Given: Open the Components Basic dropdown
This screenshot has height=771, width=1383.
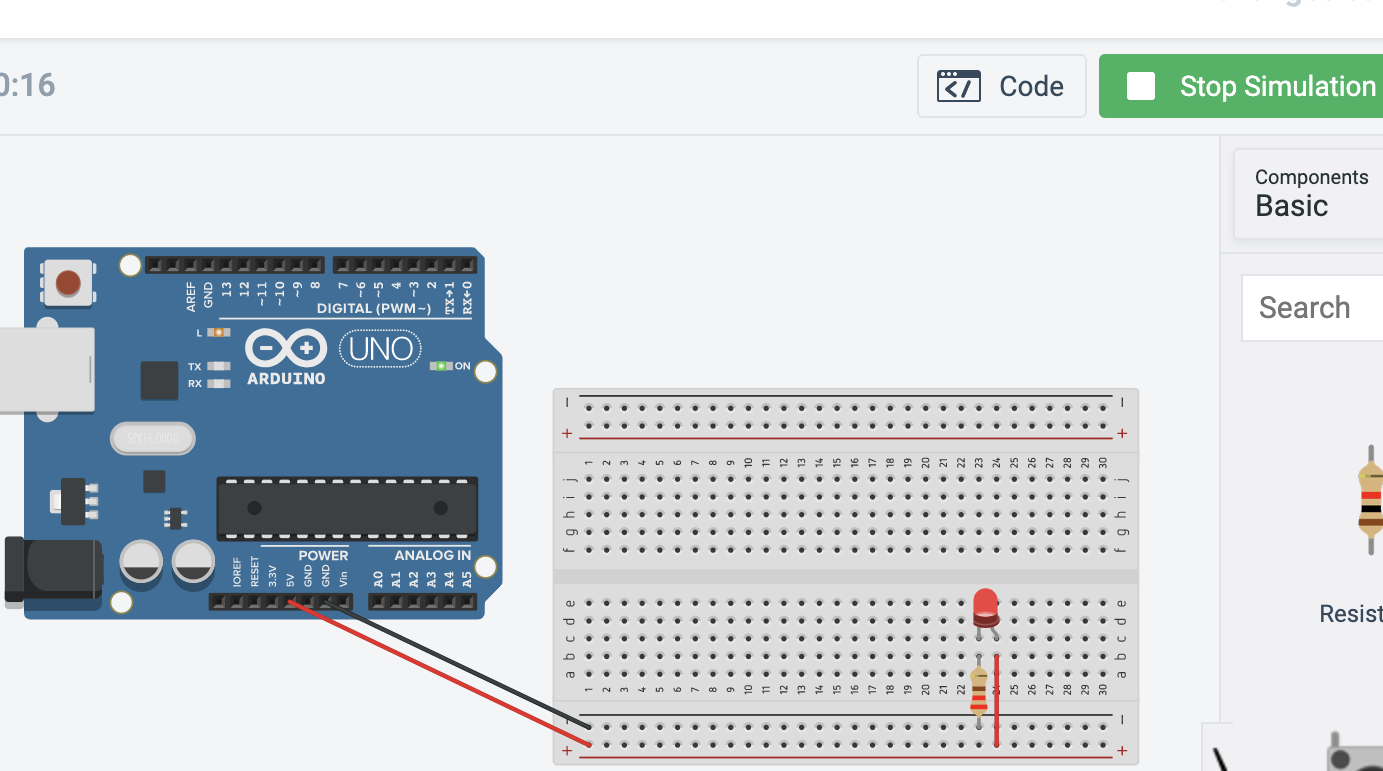Looking at the screenshot, I should coord(1309,194).
